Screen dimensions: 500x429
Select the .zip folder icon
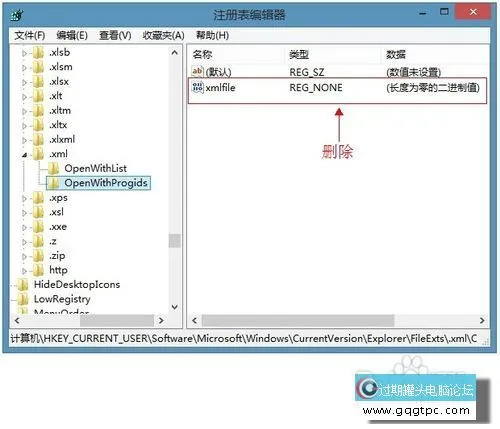[38, 256]
